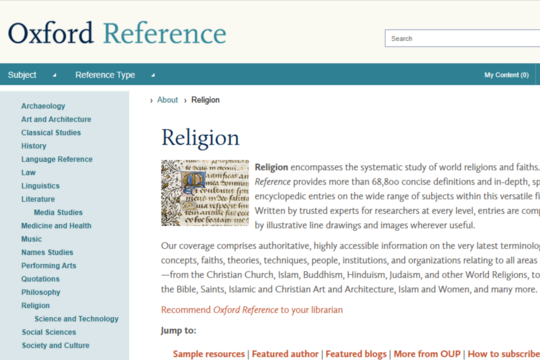Image resolution: width=540 pixels, height=360 pixels.
Task: Jump to More from OUP
Action: pos(427,354)
